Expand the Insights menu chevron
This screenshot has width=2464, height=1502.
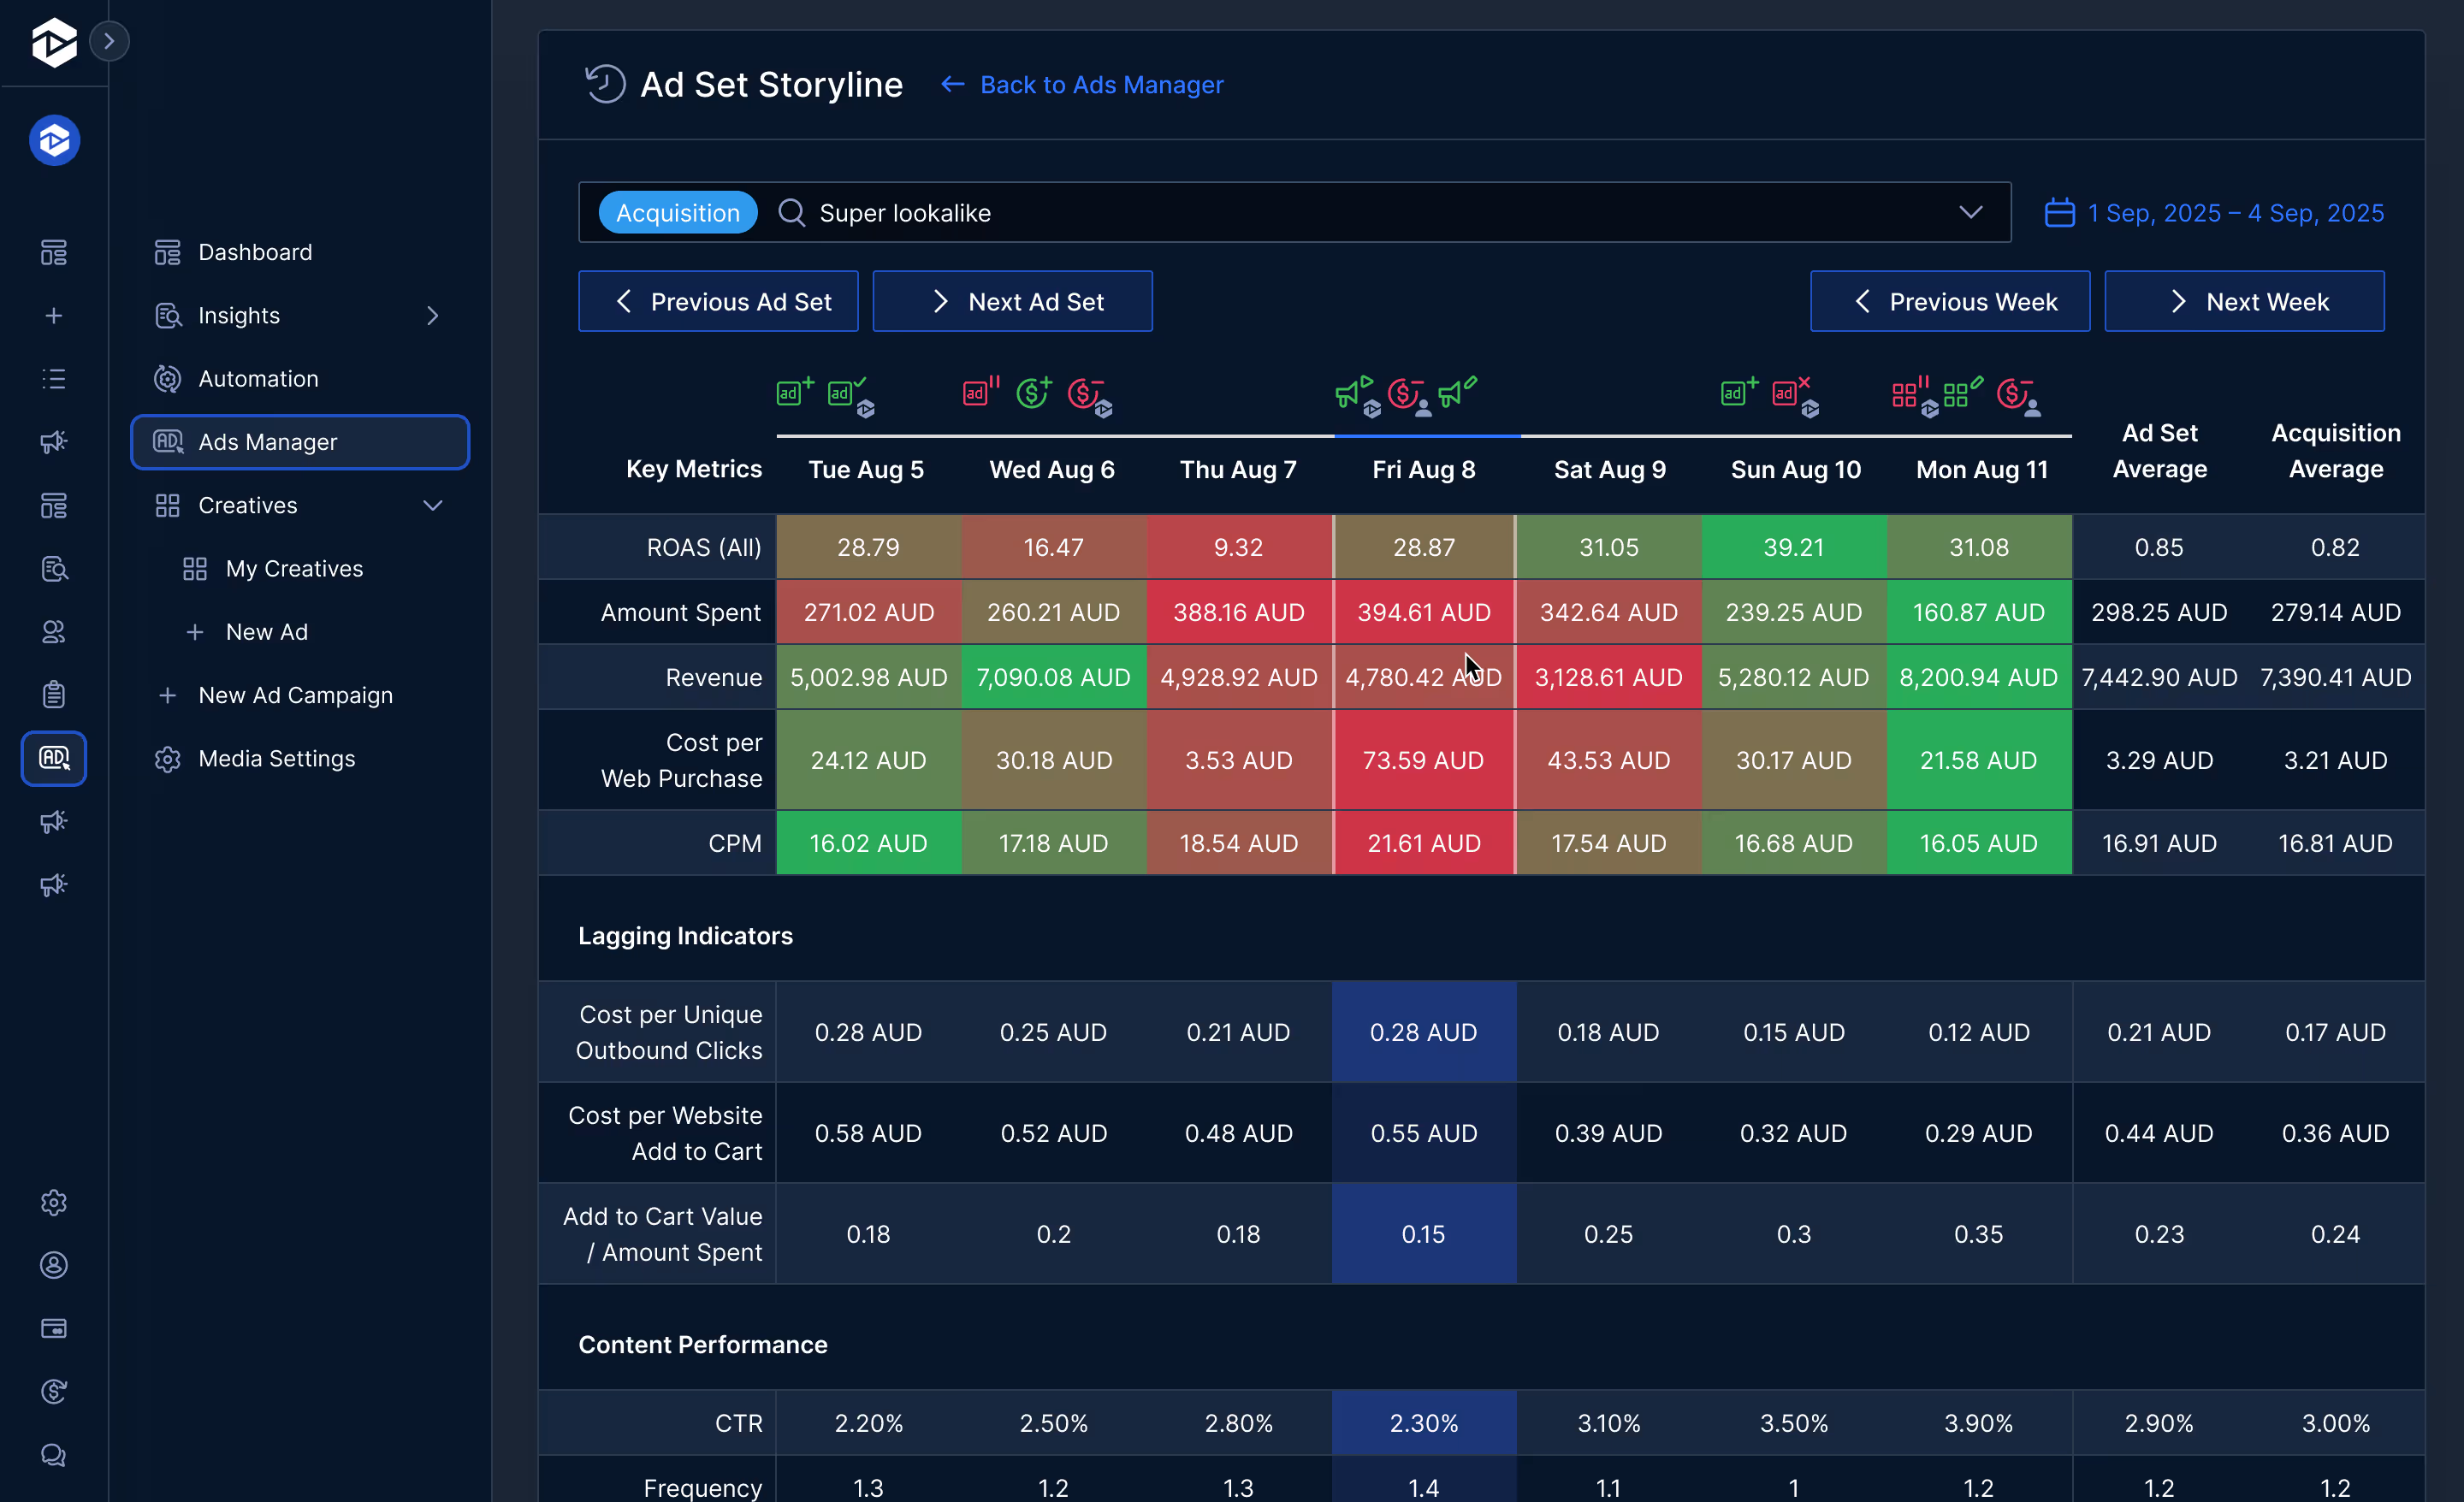(x=433, y=315)
